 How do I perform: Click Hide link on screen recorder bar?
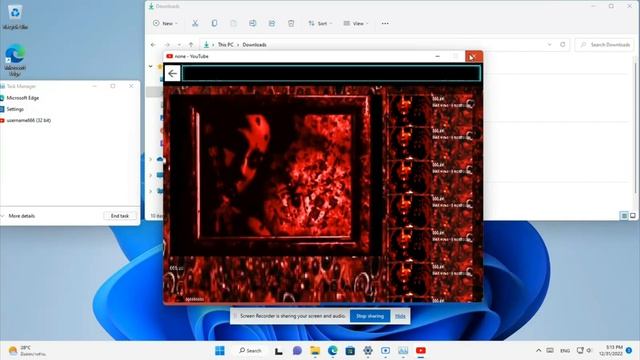(x=400, y=316)
